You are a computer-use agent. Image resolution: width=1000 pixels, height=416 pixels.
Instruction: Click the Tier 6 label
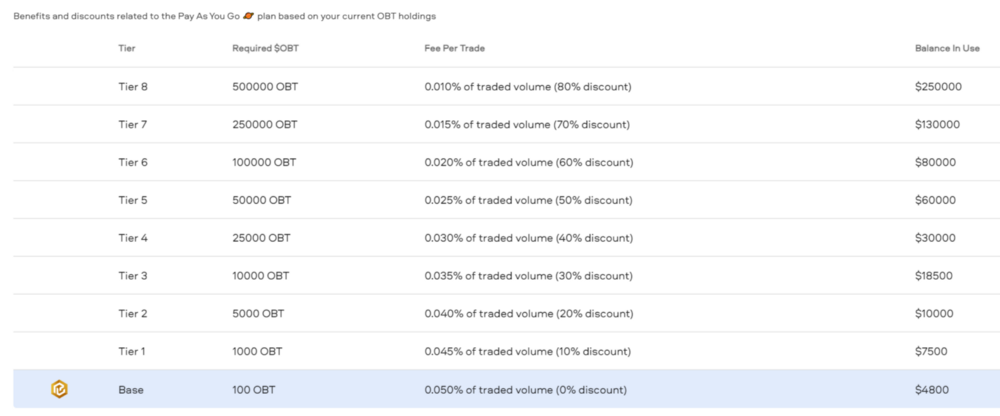(x=133, y=163)
